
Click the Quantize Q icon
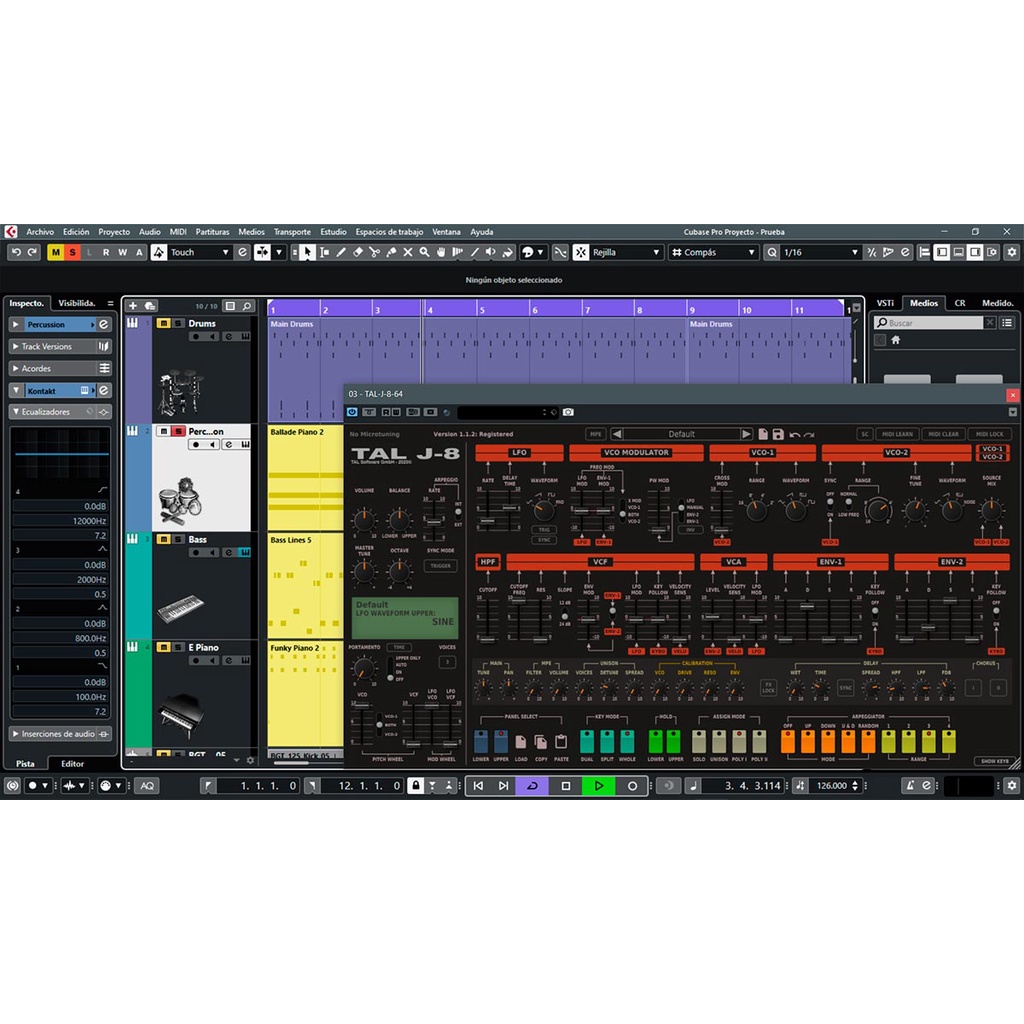pyautogui.click(x=772, y=252)
